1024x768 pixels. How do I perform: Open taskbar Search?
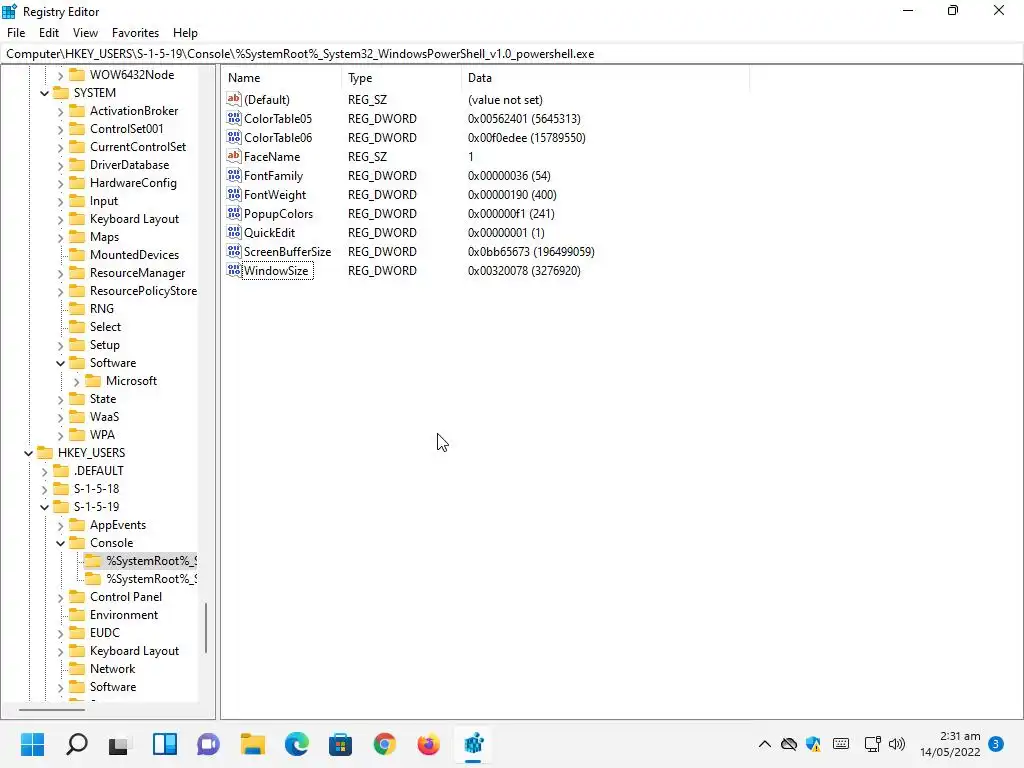[76, 744]
